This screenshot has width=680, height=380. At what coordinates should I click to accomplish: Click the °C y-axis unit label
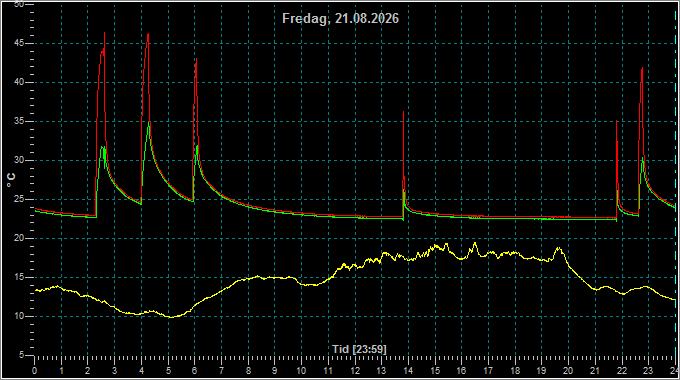tap(11, 180)
